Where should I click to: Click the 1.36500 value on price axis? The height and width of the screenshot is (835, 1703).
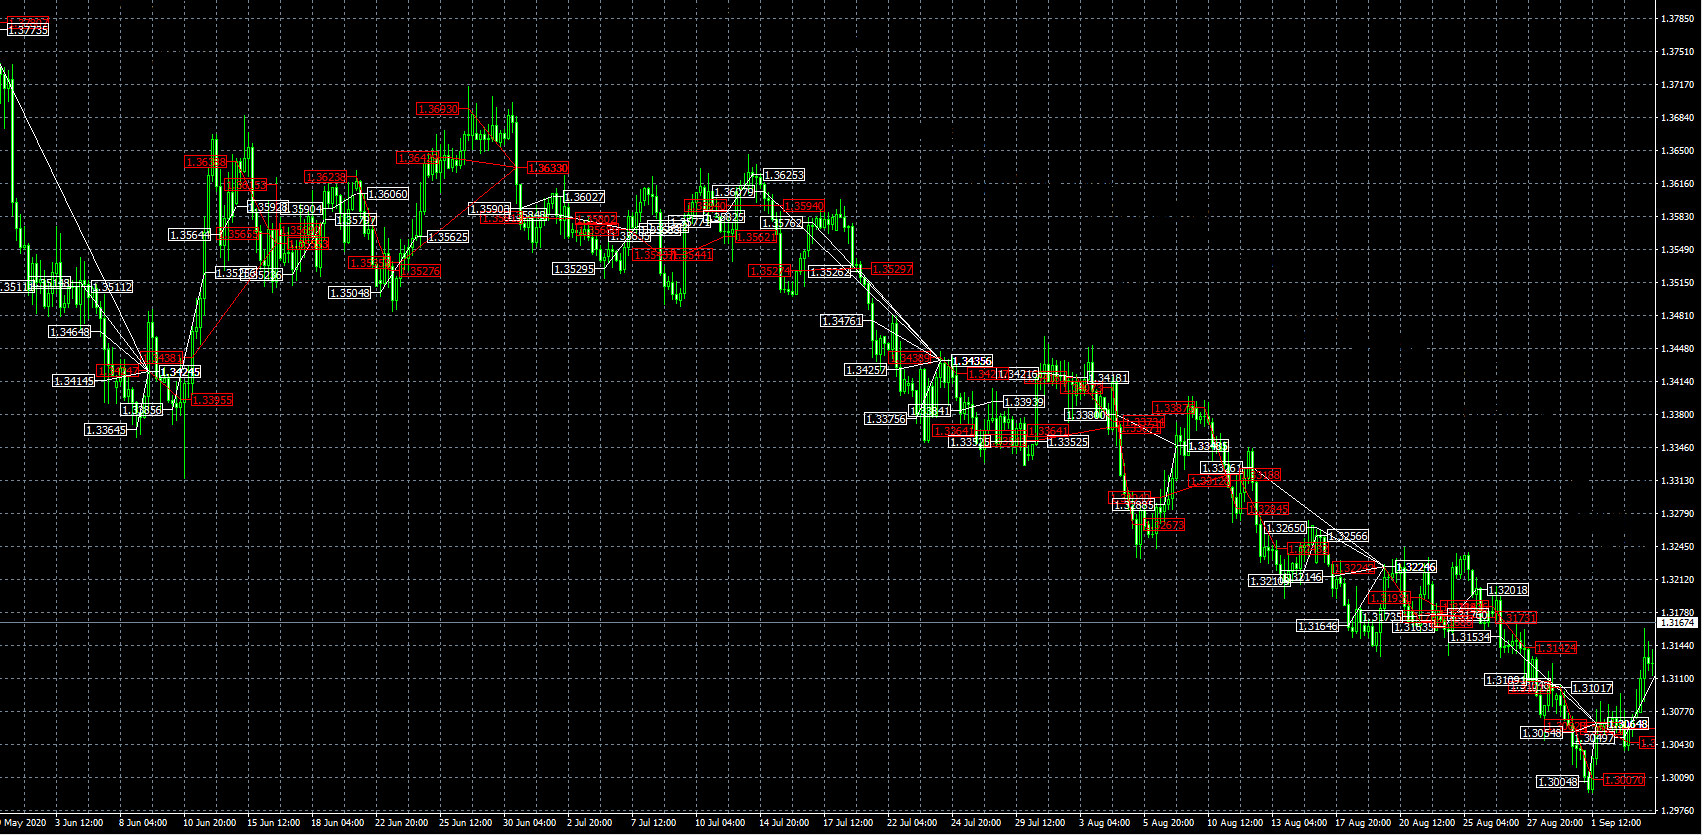click(1677, 150)
